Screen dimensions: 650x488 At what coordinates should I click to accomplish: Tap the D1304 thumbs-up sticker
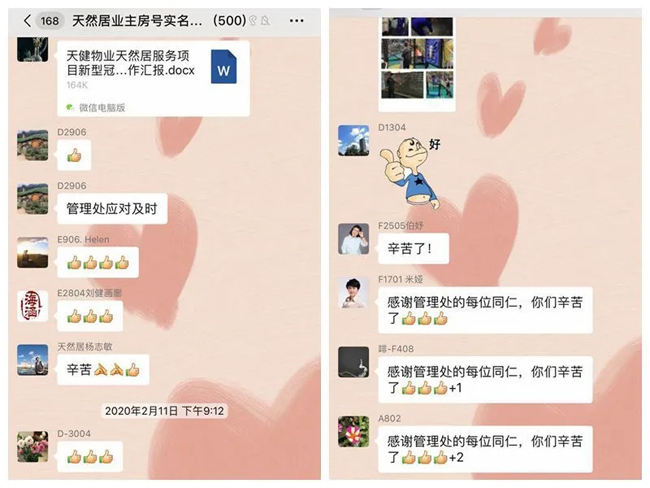point(410,173)
